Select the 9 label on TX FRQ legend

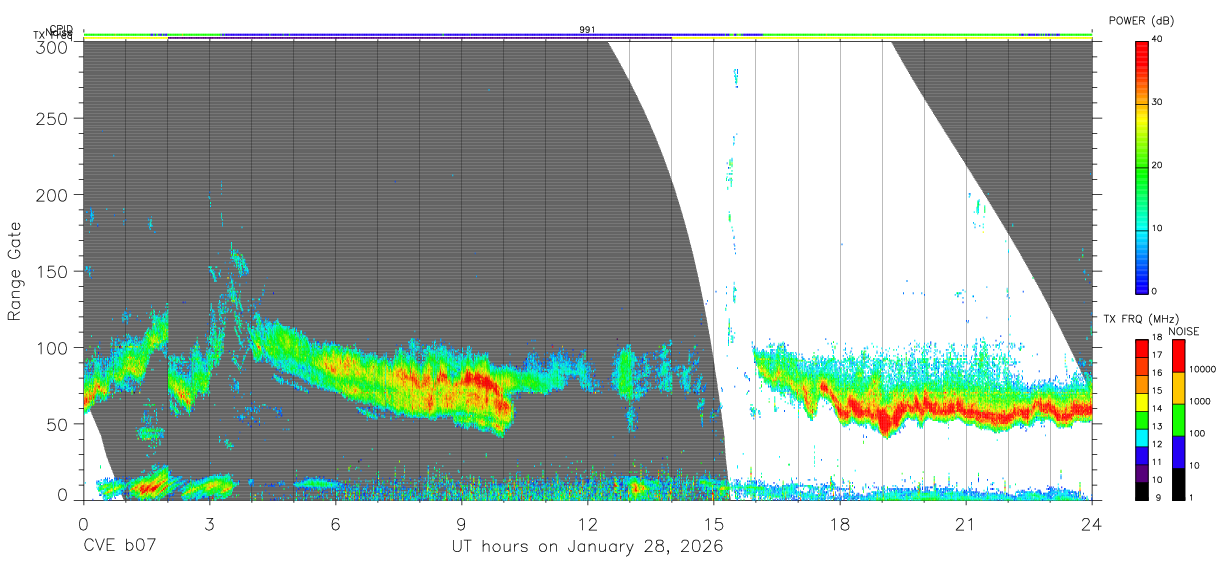tap(1158, 498)
